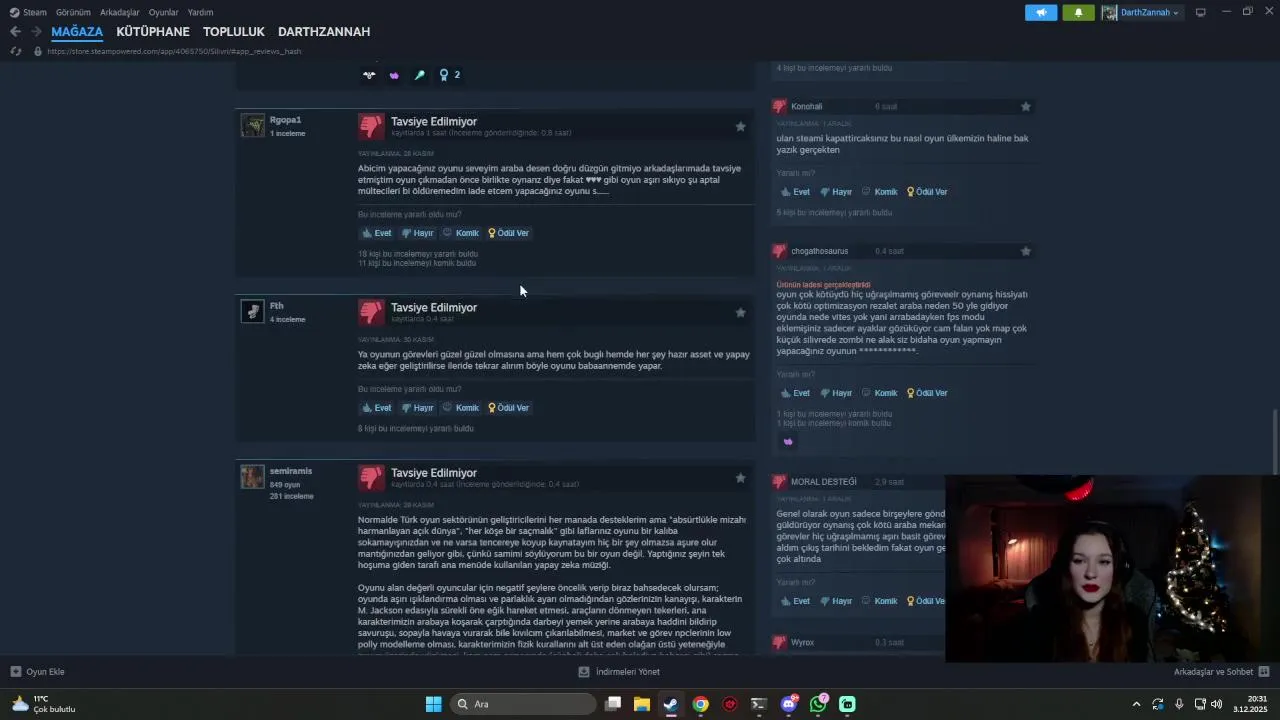The height and width of the screenshot is (720, 1280).
Task: Open the MORAL DESTEĞİ username link
Action: (824, 482)
